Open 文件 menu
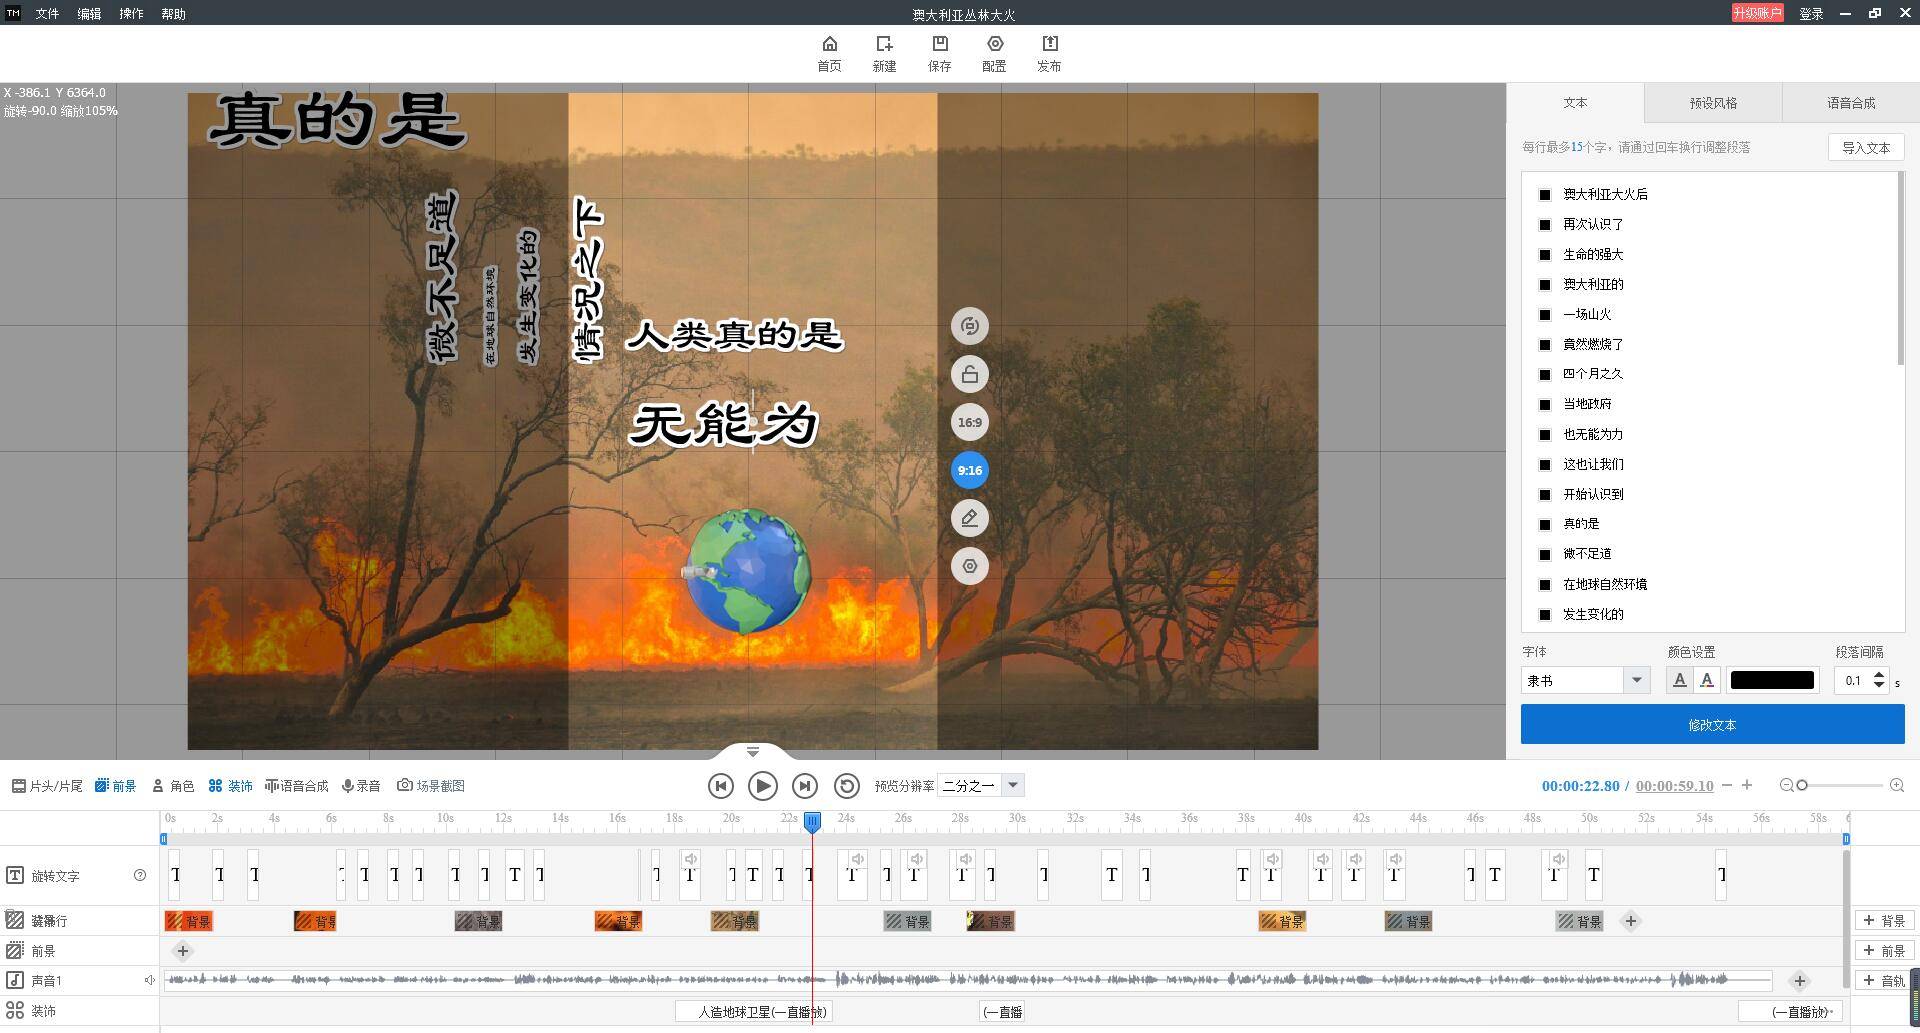 [47, 14]
